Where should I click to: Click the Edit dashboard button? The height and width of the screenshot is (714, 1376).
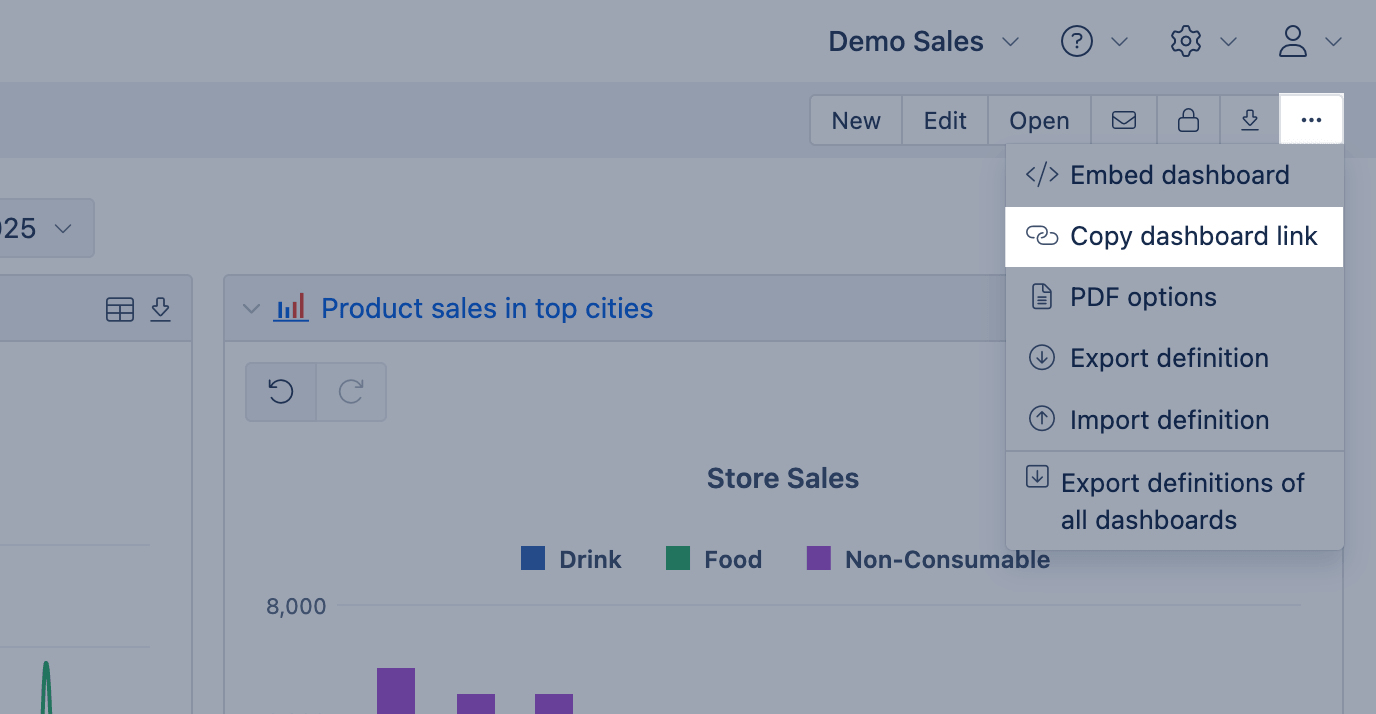coord(945,121)
